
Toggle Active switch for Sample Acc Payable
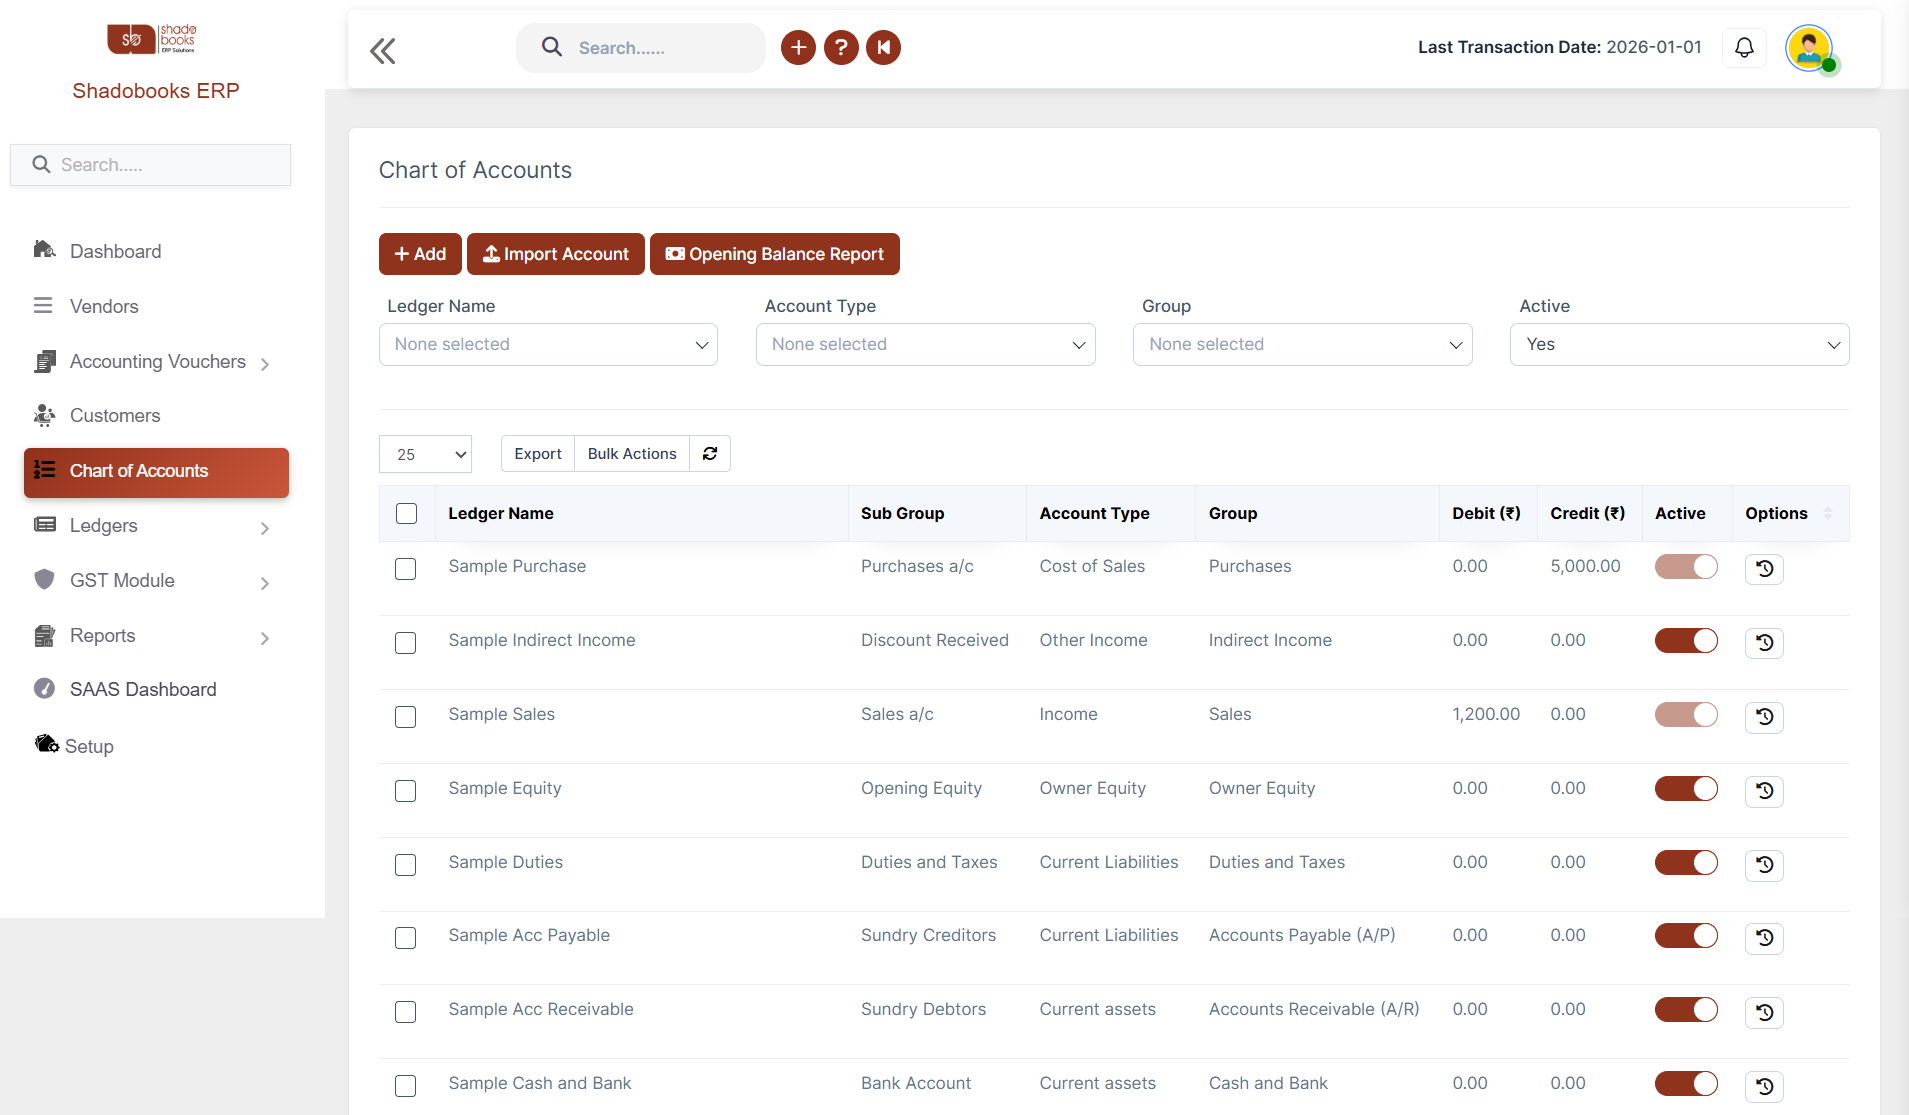click(x=1686, y=935)
